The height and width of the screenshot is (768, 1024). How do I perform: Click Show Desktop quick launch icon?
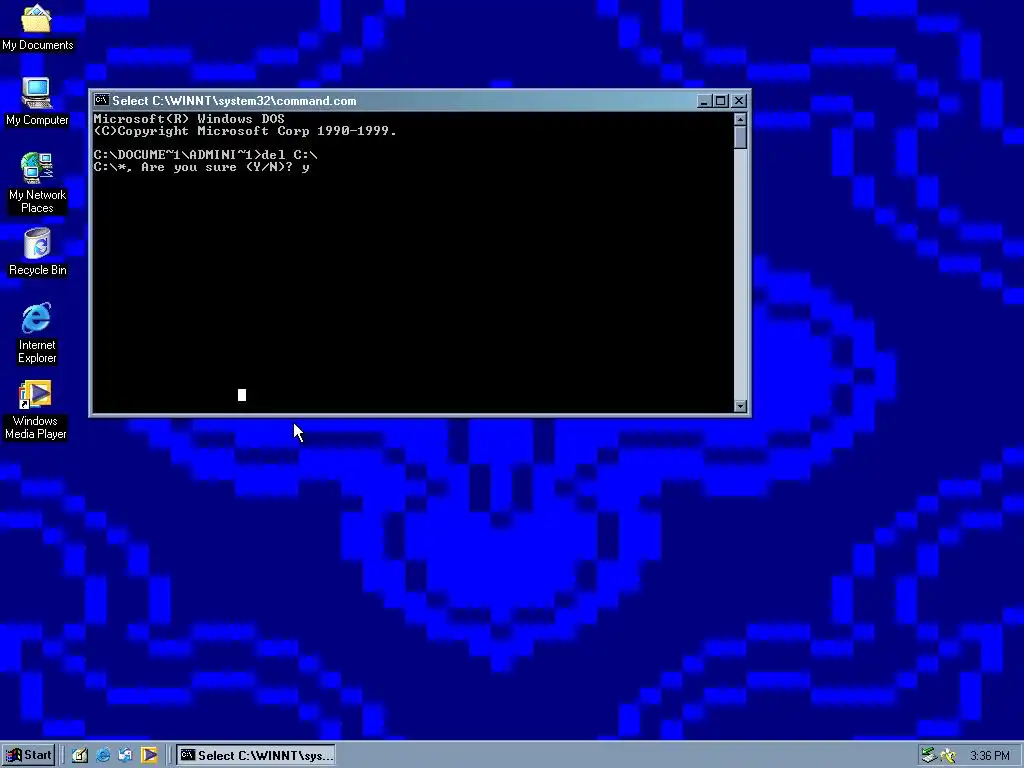tap(80, 756)
